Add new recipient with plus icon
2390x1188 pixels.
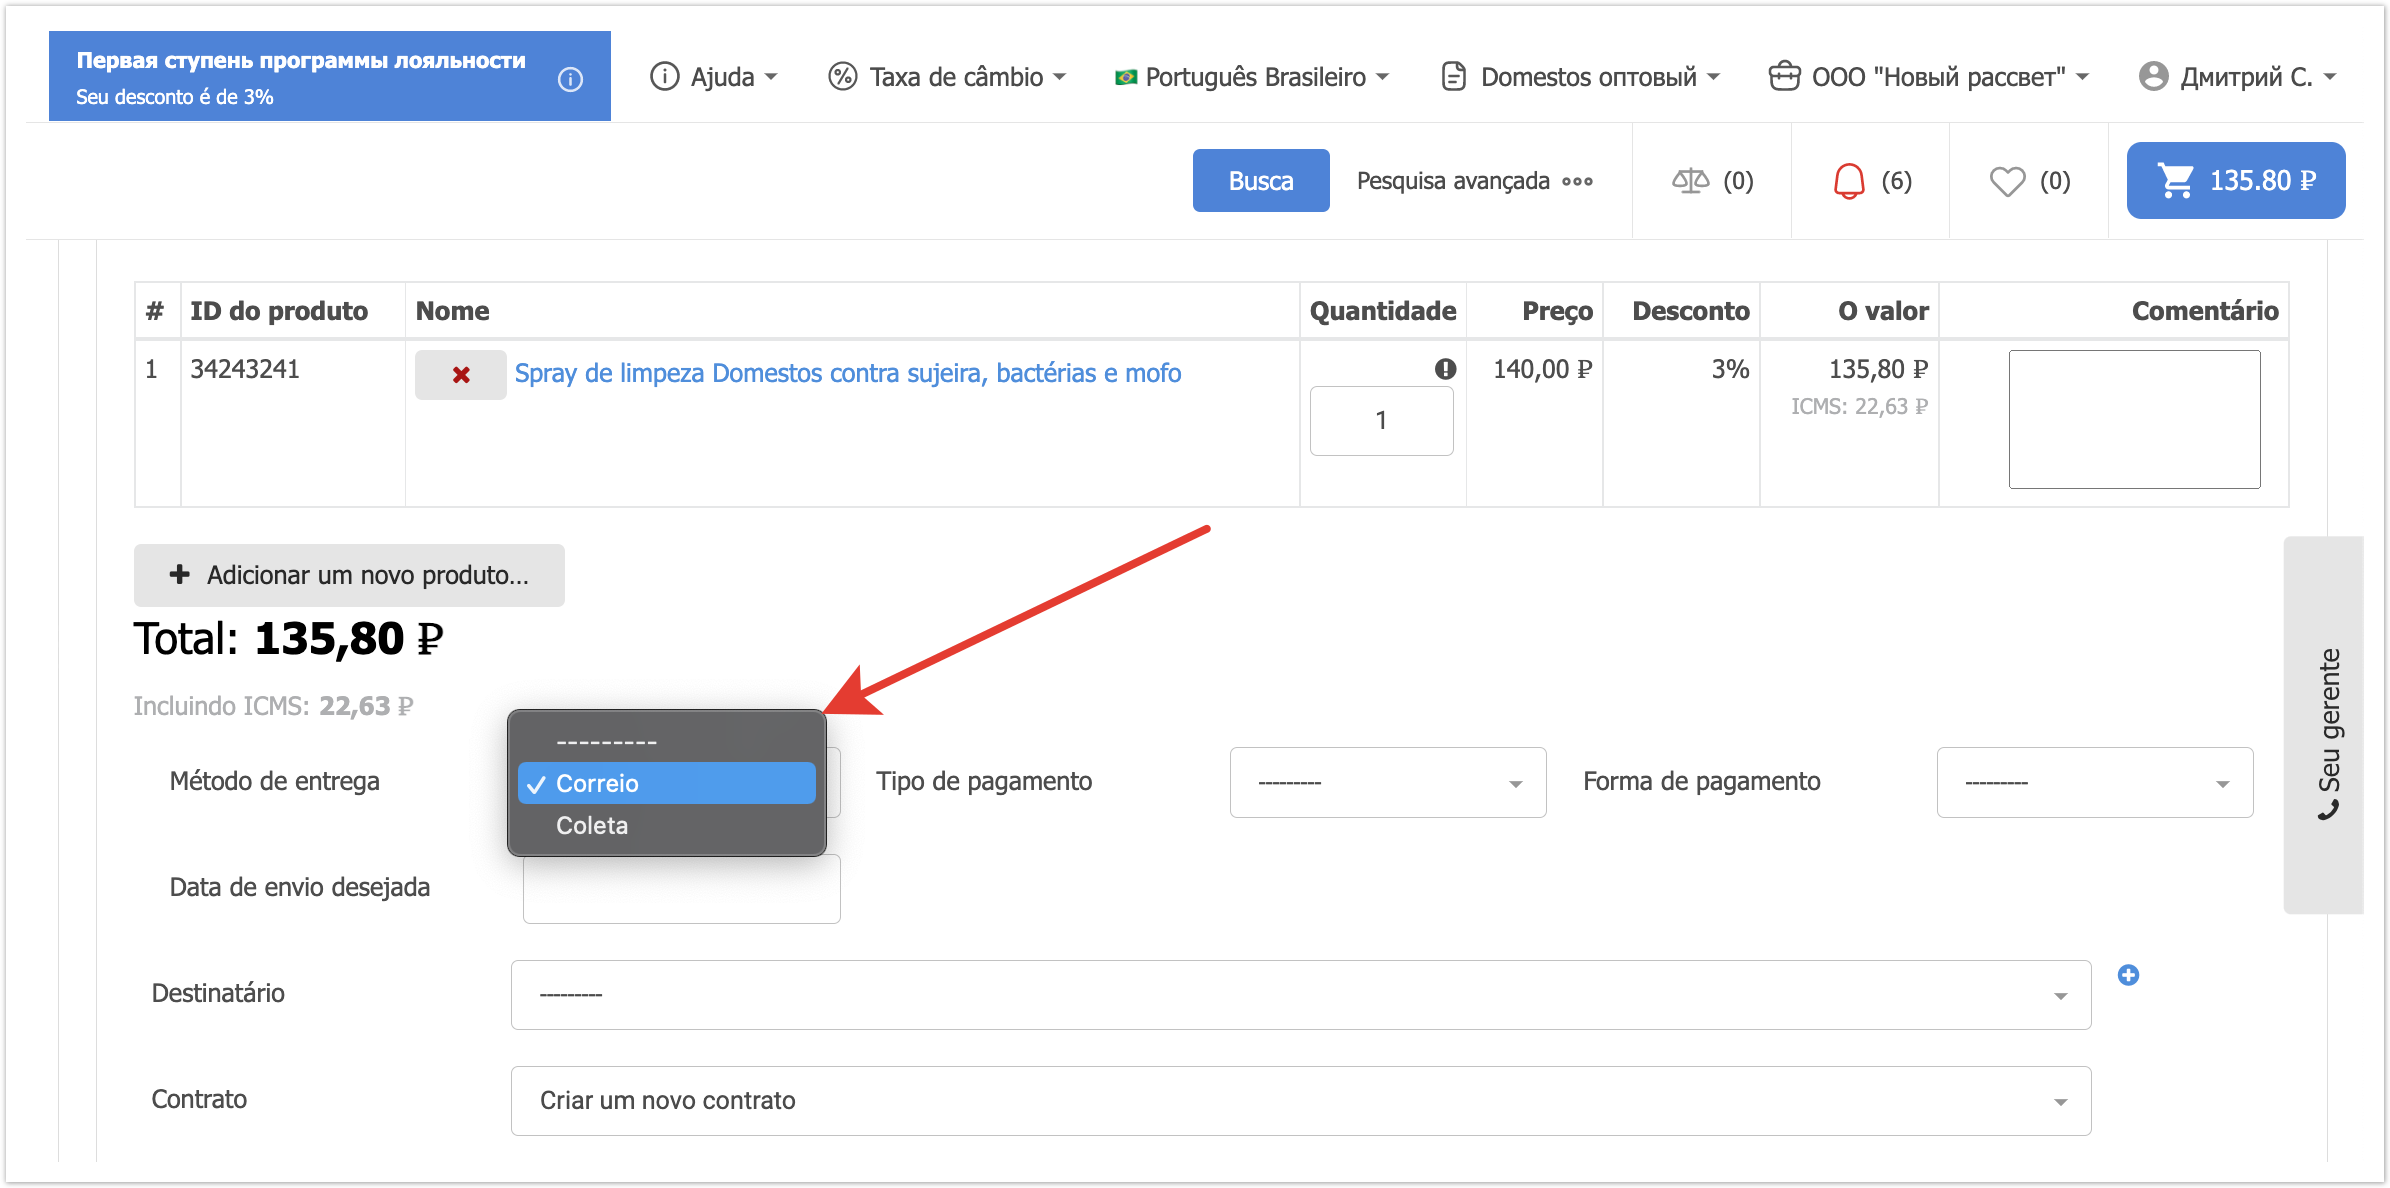2128,975
